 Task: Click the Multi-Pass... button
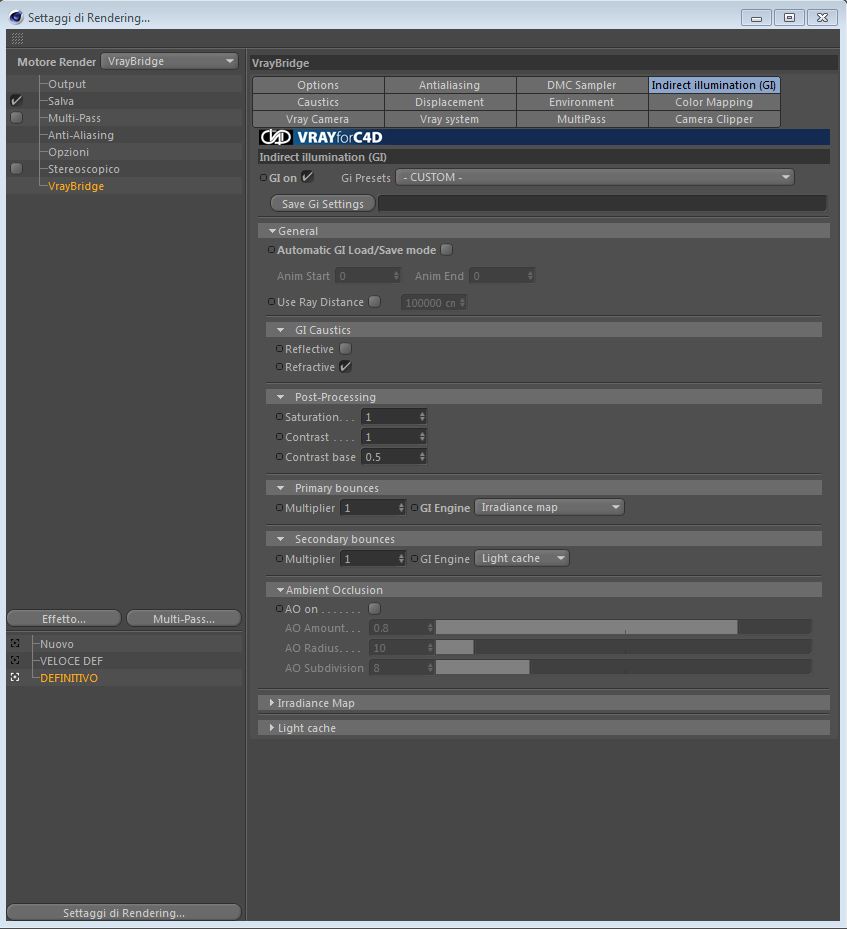point(184,619)
